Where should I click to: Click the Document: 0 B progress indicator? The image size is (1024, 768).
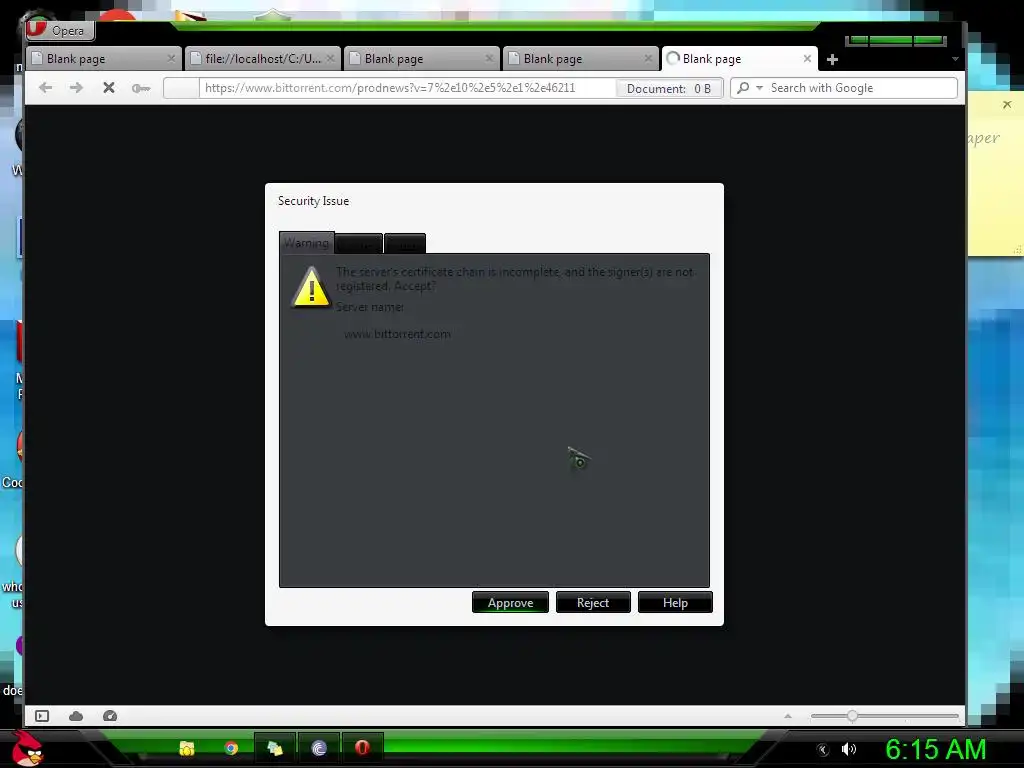coord(669,88)
